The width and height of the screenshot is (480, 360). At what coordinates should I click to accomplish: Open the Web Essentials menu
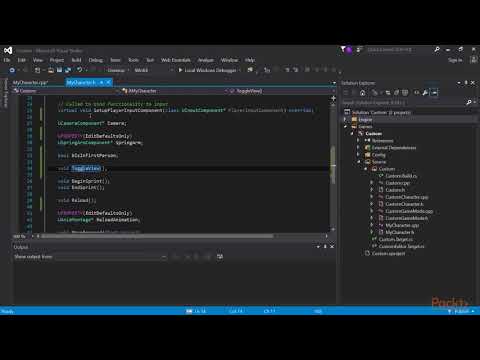point(176,60)
